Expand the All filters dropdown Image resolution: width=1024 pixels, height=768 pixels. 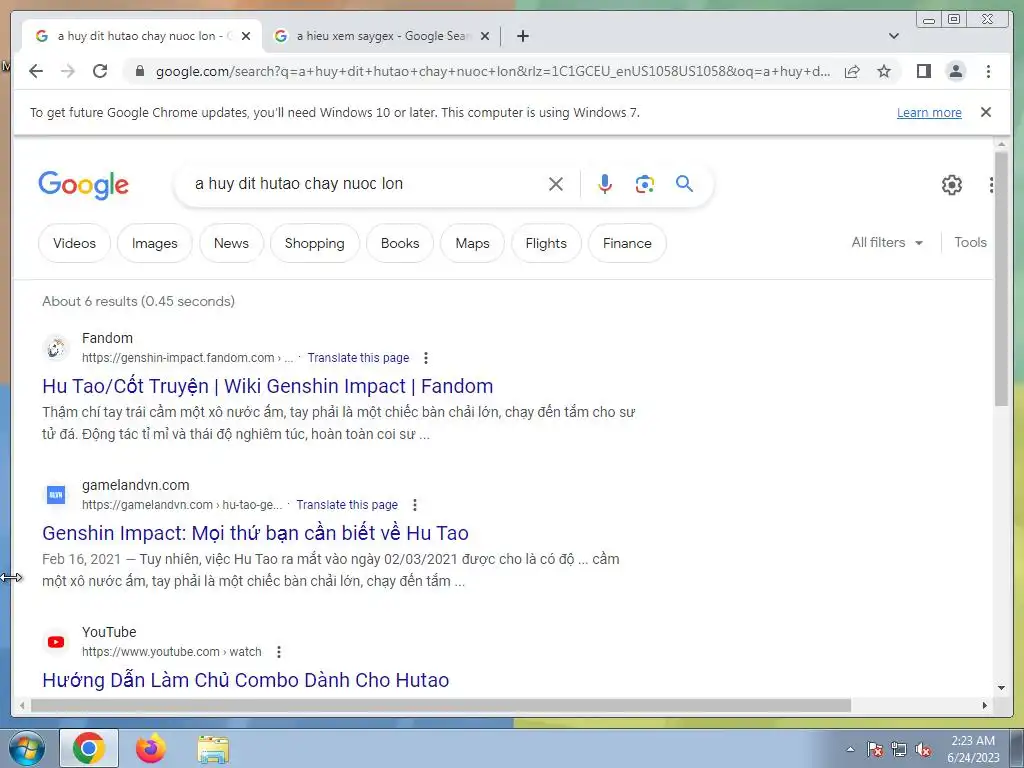click(887, 242)
